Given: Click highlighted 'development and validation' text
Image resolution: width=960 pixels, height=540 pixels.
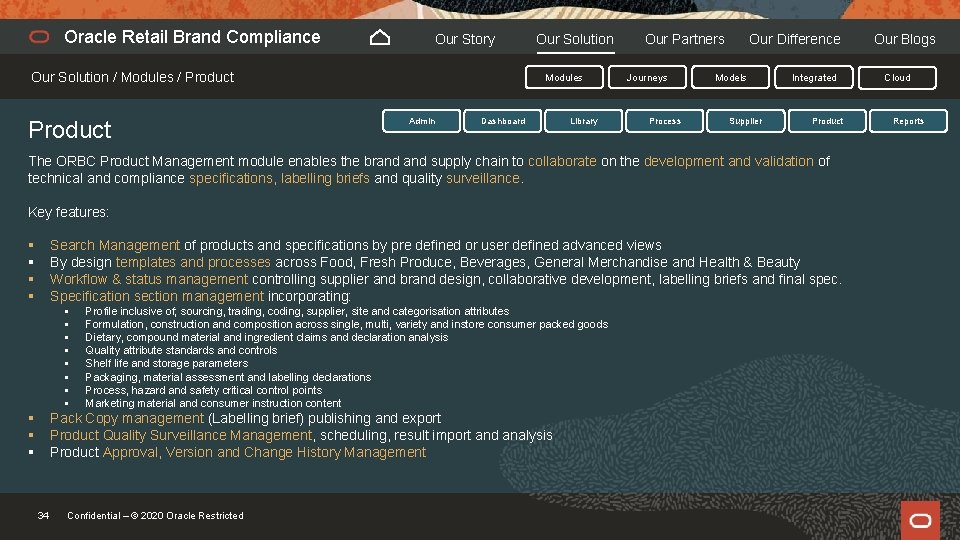Looking at the screenshot, I should tap(729, 161).
